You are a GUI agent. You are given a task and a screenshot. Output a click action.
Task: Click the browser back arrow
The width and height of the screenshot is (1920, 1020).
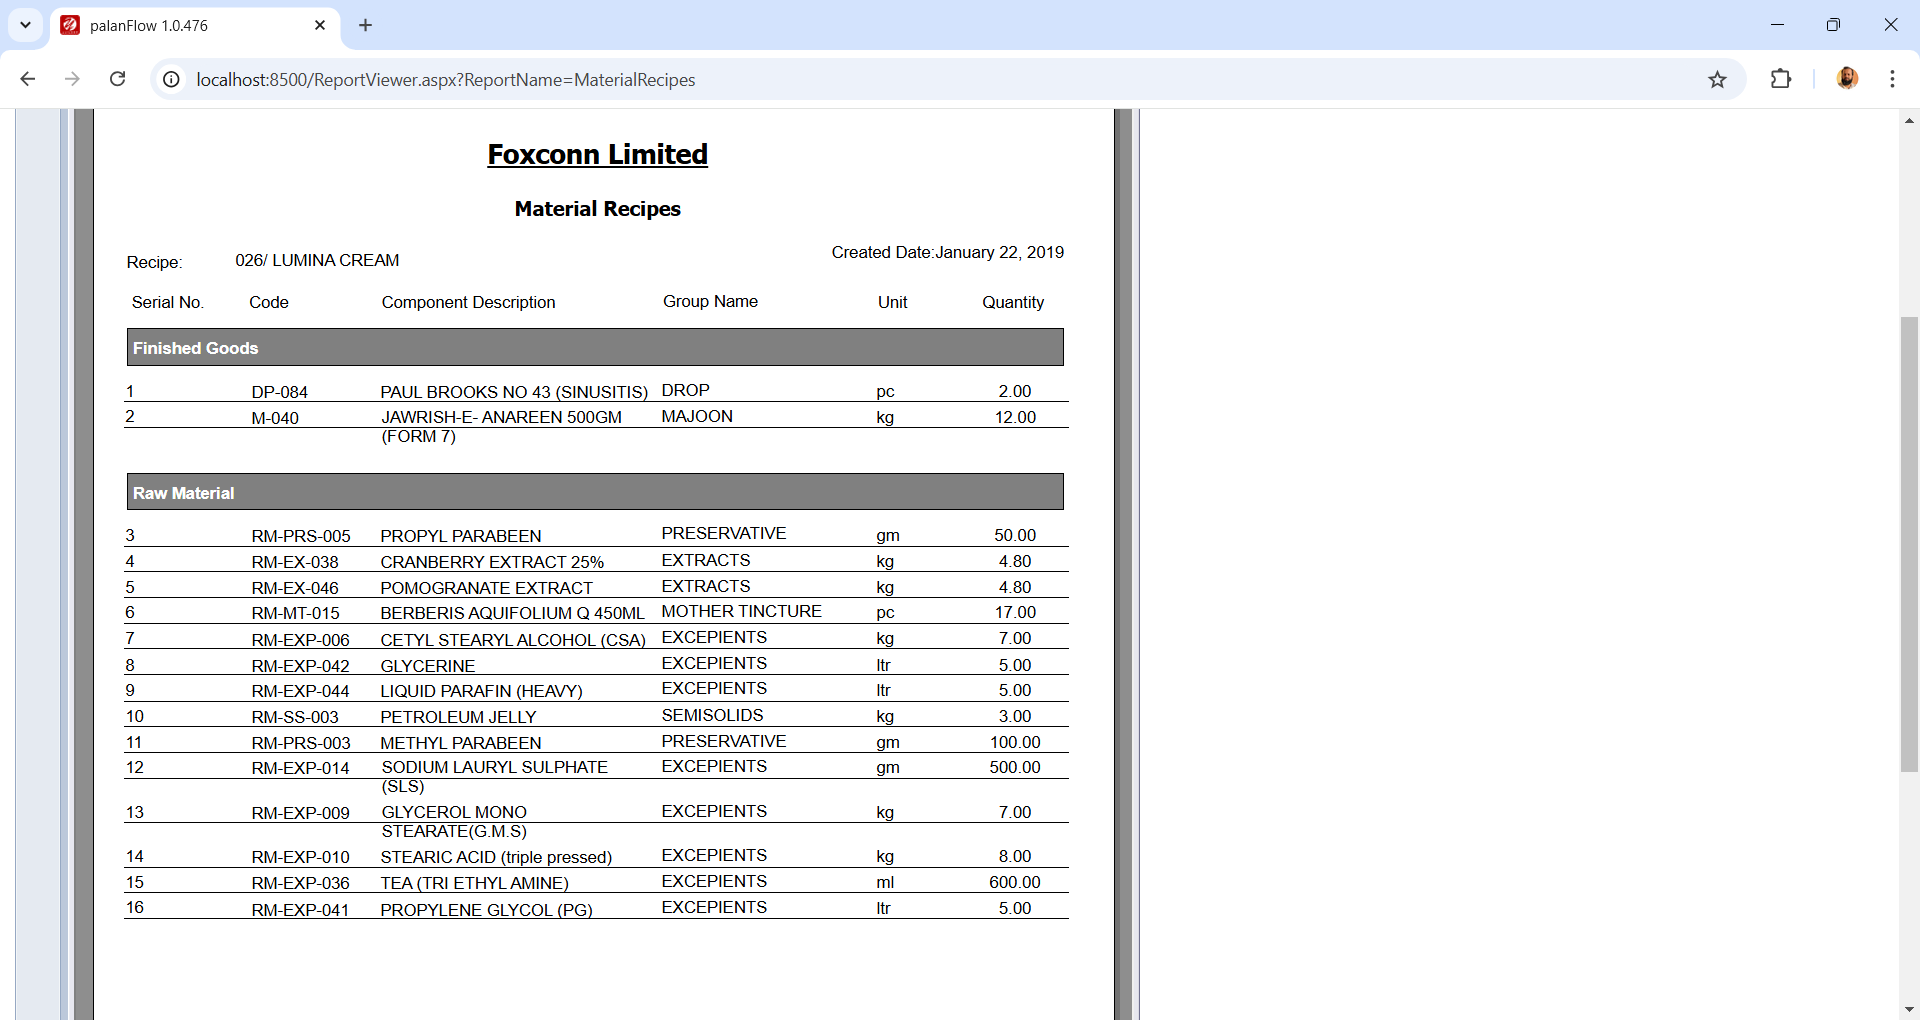(x=28, y=79)
